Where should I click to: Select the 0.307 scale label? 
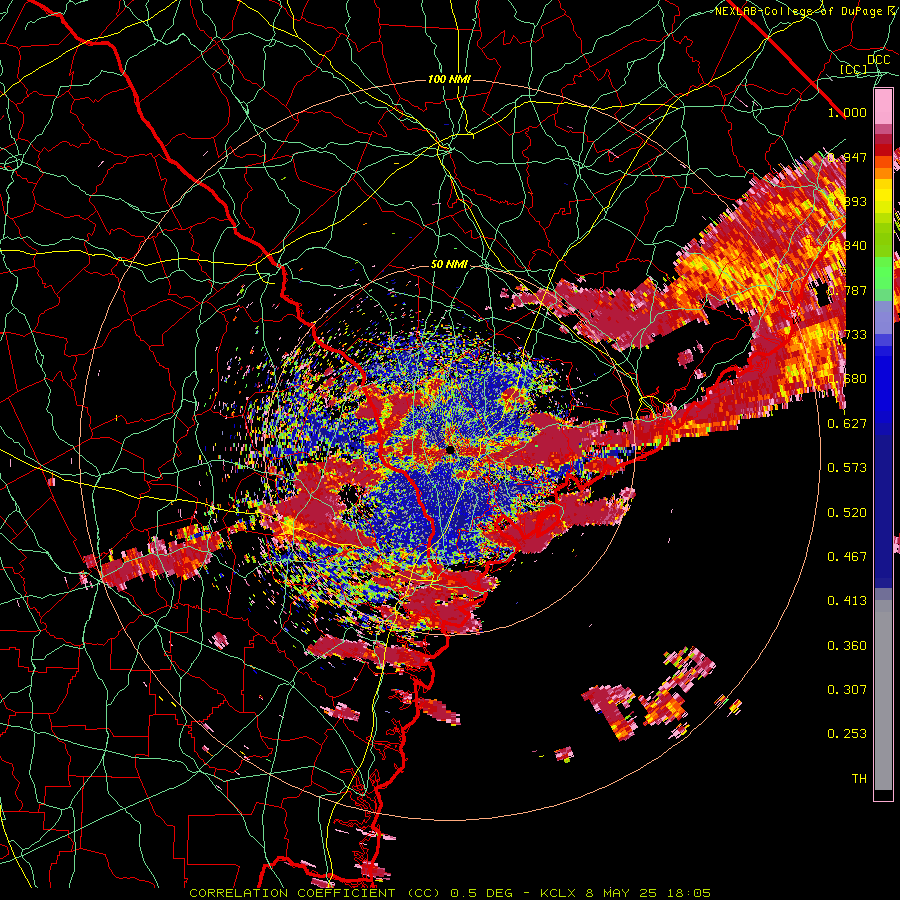pyautogui.click(x=847, y=690)
